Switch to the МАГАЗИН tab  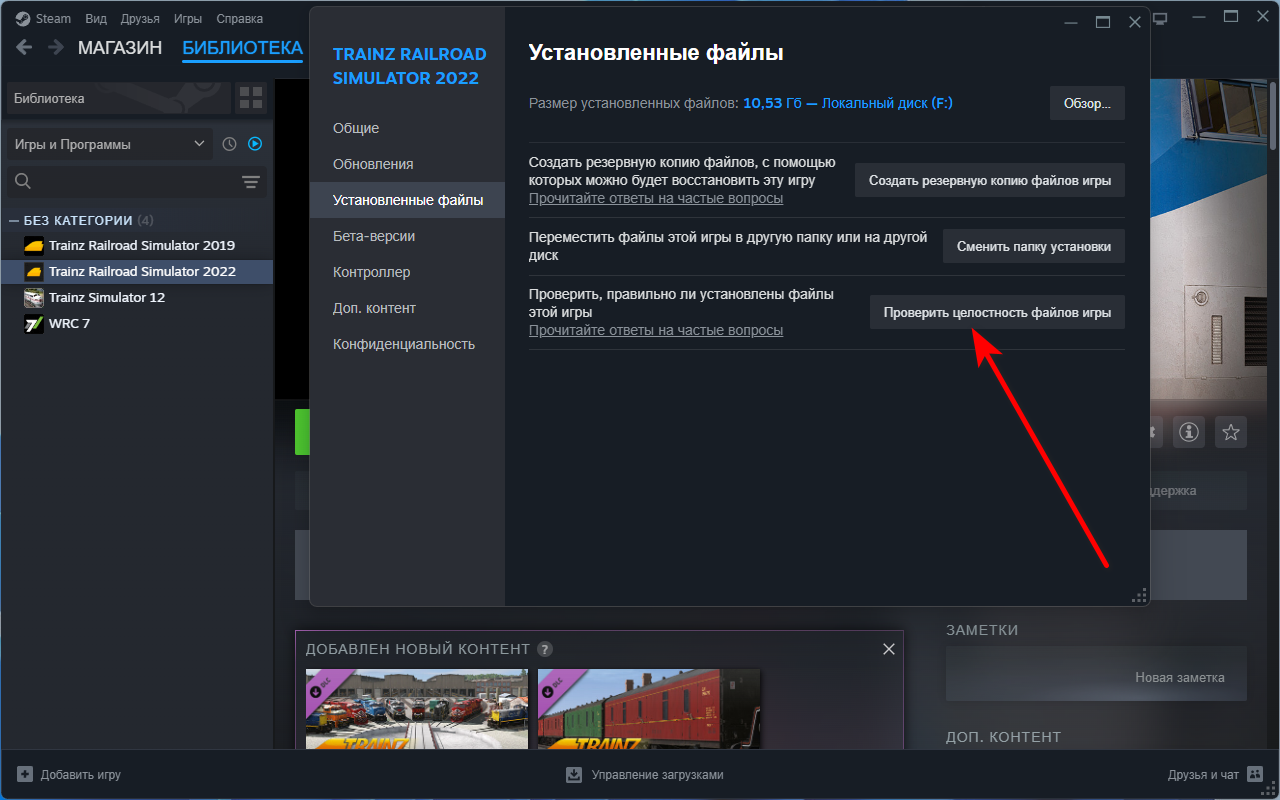120,48
